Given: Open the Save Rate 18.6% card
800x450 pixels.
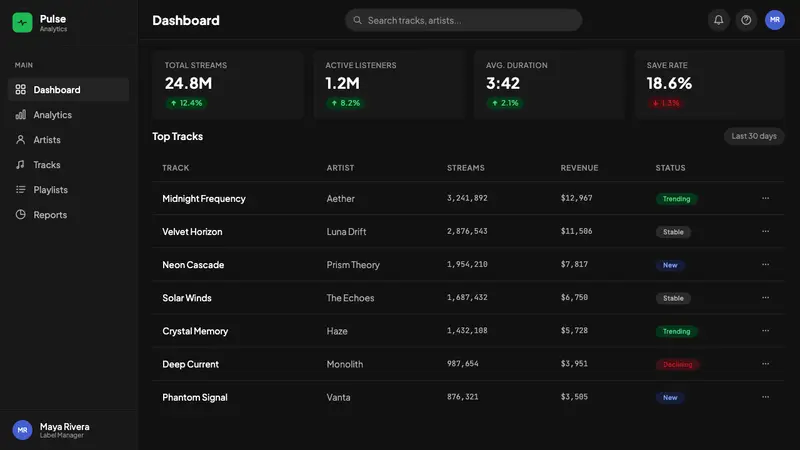Looking at the screenshot, I should click(710, 85).
